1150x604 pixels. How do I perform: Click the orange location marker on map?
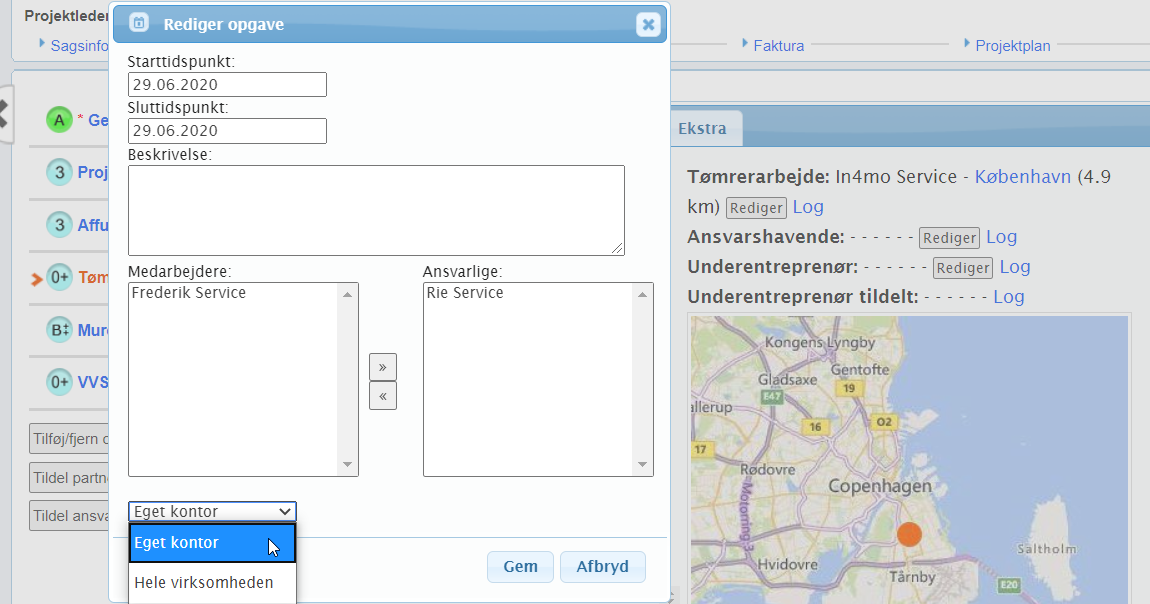908,534
